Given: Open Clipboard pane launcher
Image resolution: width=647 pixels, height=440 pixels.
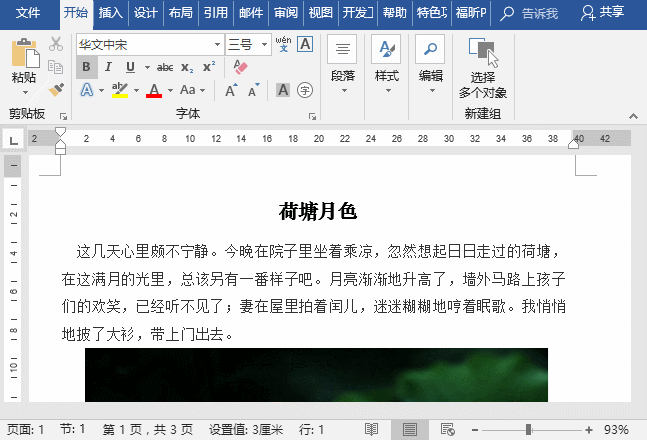Looking at the screenshot, I should pos(63,116).
